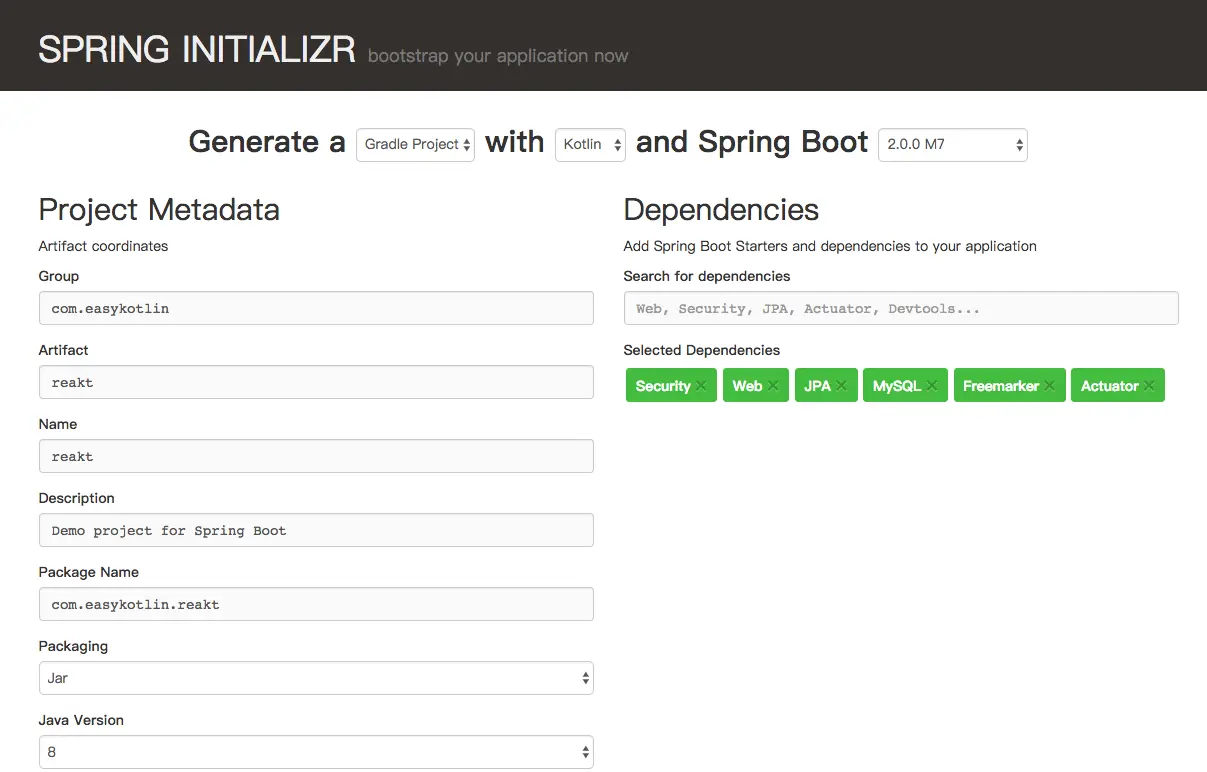Image resolution: width=1207 pixels, height=772 pixels.
Task: Open the Spring Boot 2.0.0 M7 version dropdown
Action: click(x=953, y=144)
